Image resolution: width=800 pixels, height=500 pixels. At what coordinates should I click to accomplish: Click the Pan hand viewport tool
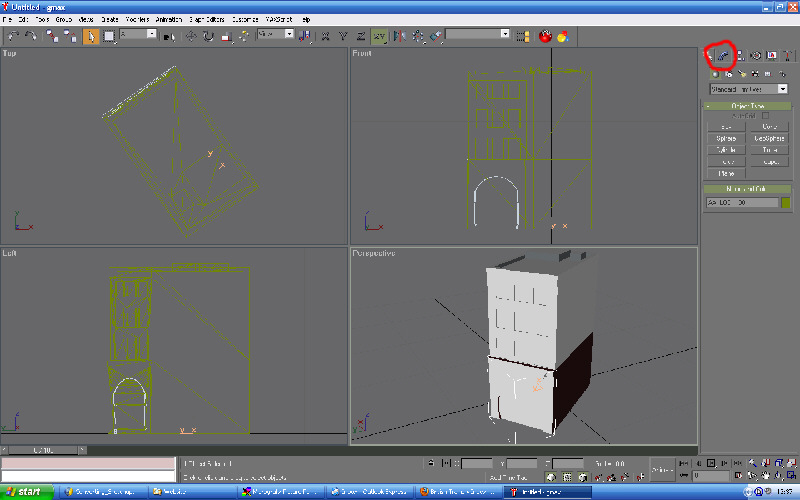click(765, 476)
